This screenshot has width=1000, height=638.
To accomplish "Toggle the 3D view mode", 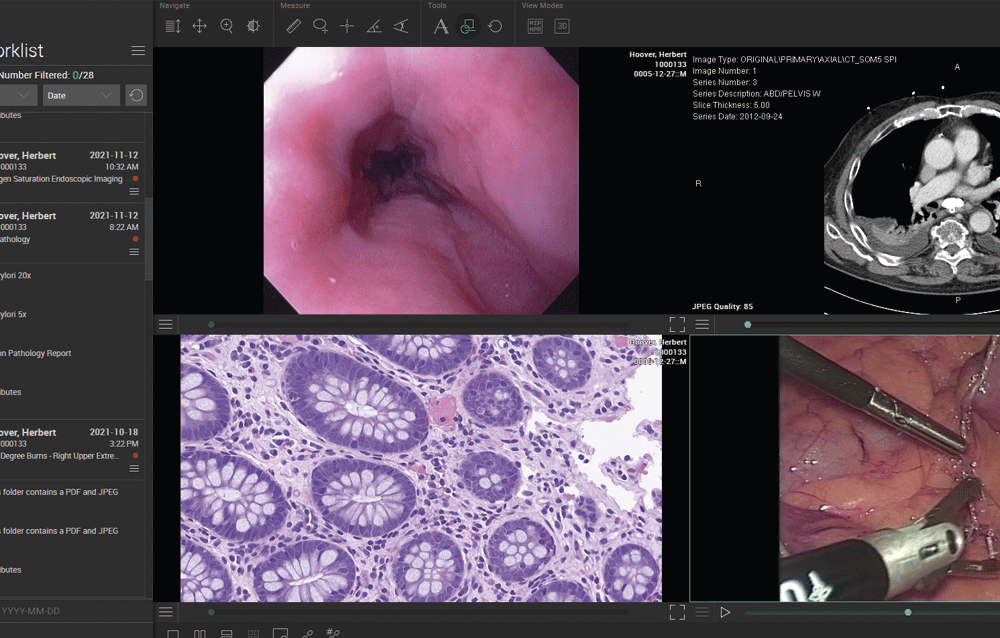I will pos(562,26).
